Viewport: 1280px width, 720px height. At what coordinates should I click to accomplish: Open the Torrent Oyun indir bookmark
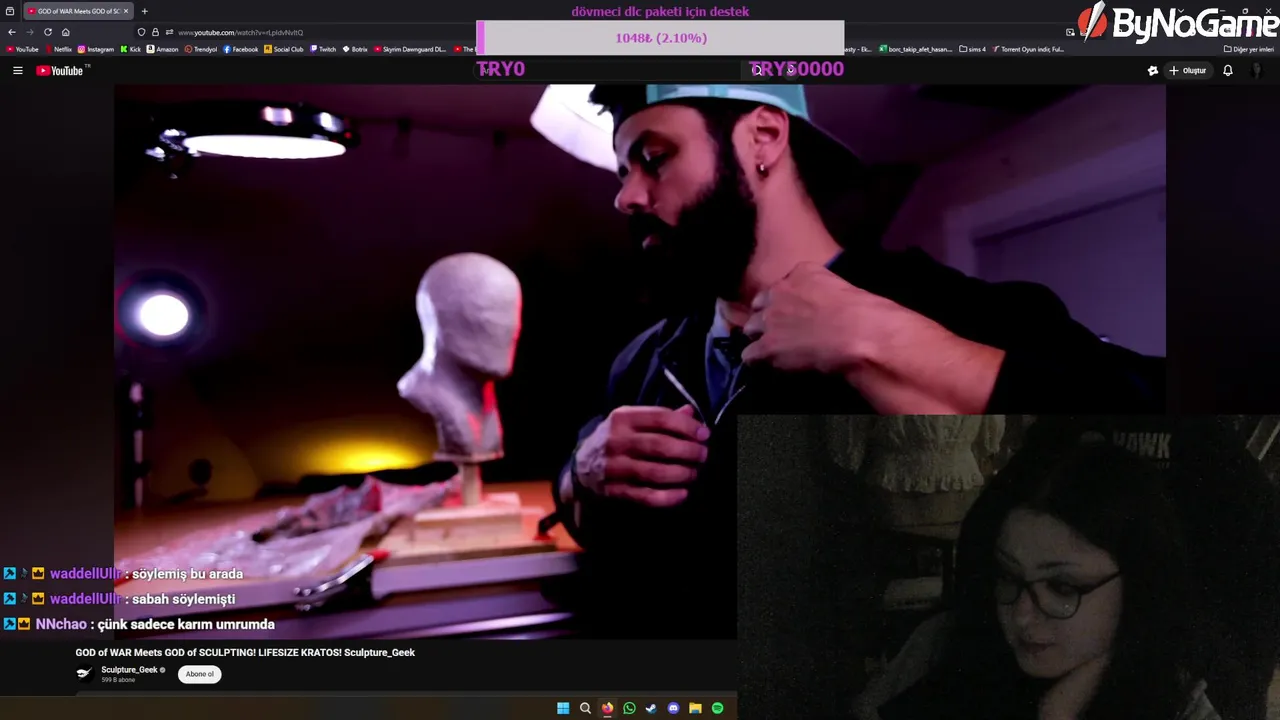click(1028, 49)
